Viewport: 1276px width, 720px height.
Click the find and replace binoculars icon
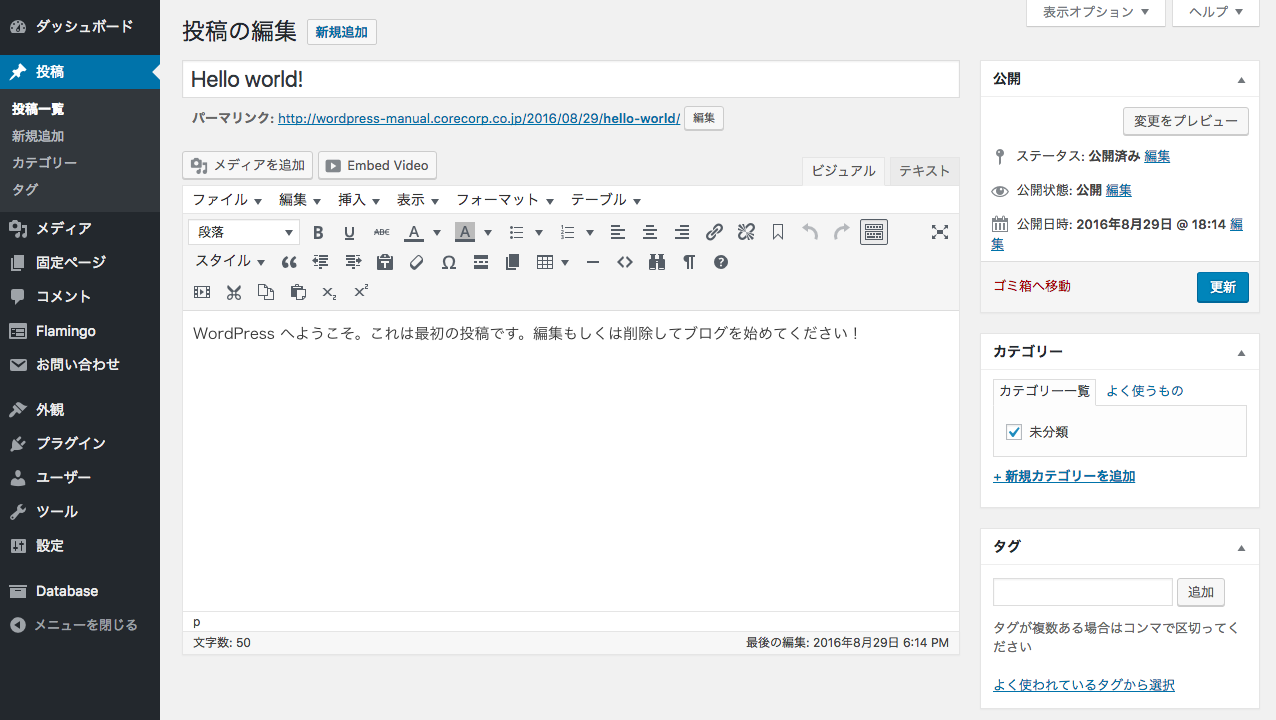657,263
